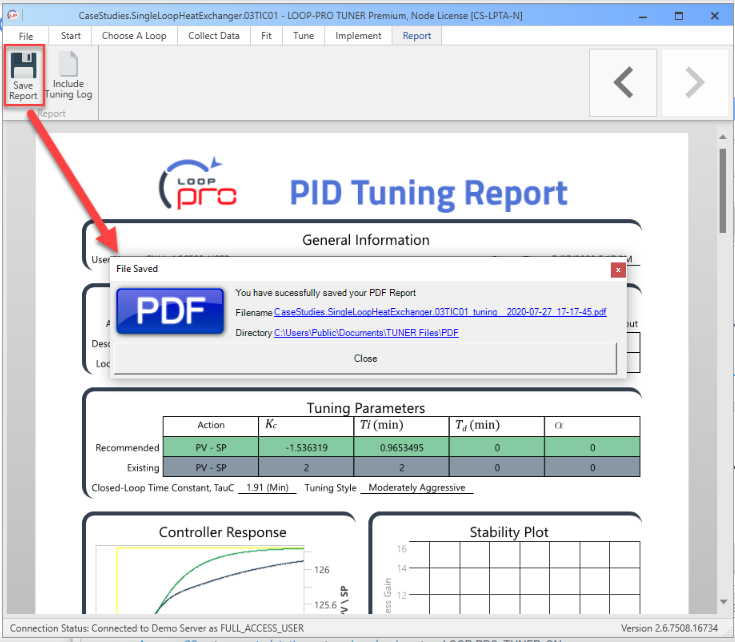Open the saved PDF filename link
The width and height of the screenshot is (735, 642).
[440, 312]
